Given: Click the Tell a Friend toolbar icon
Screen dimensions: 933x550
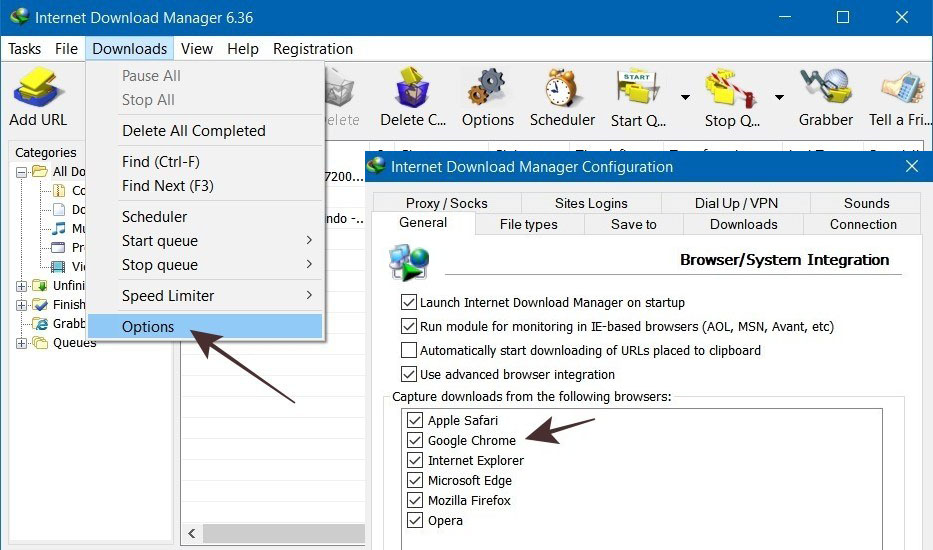Looking at the screenshot, I should coord(901,88).
